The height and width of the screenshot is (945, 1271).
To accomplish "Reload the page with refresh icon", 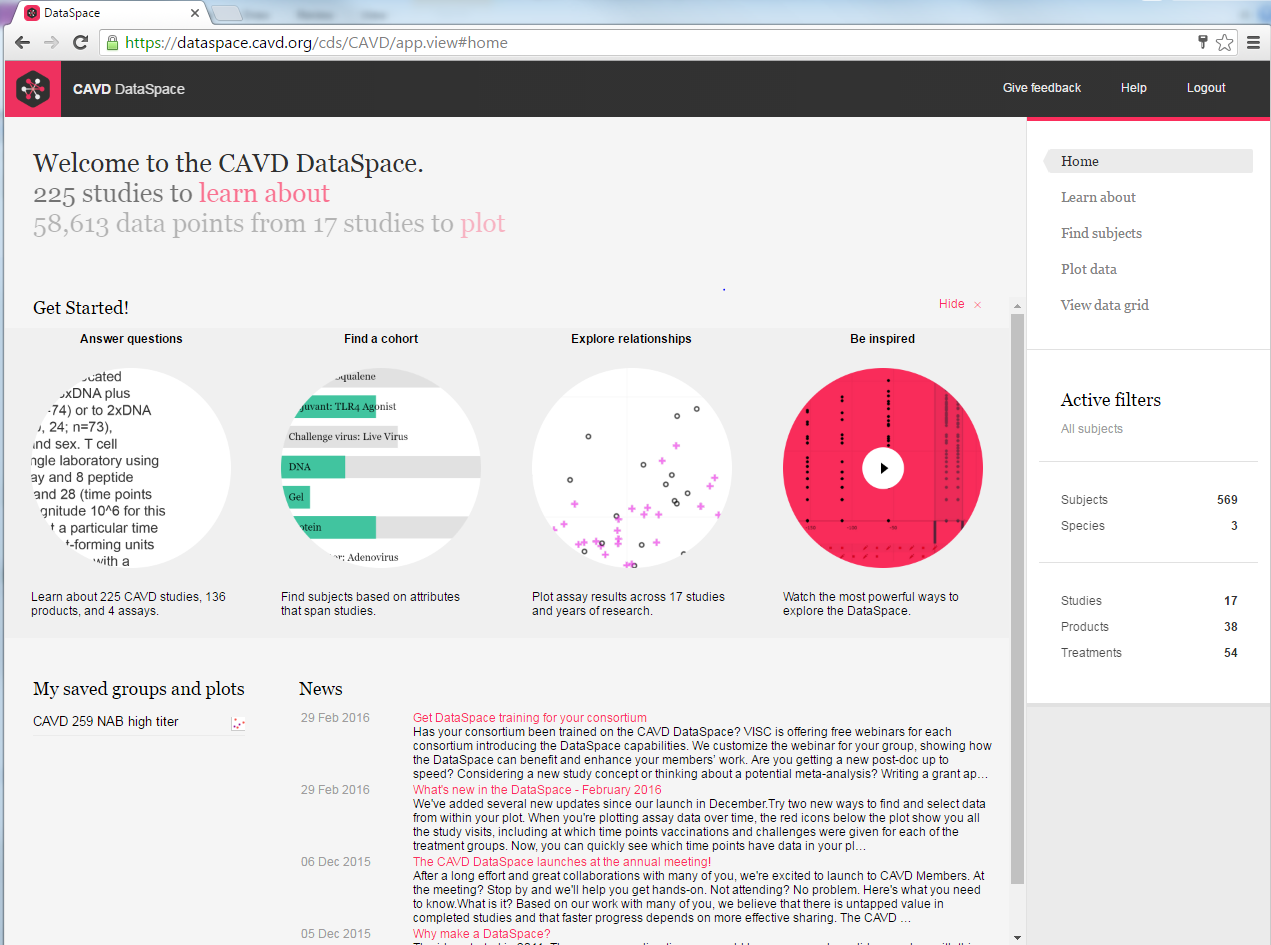I will tap(81, 42).
